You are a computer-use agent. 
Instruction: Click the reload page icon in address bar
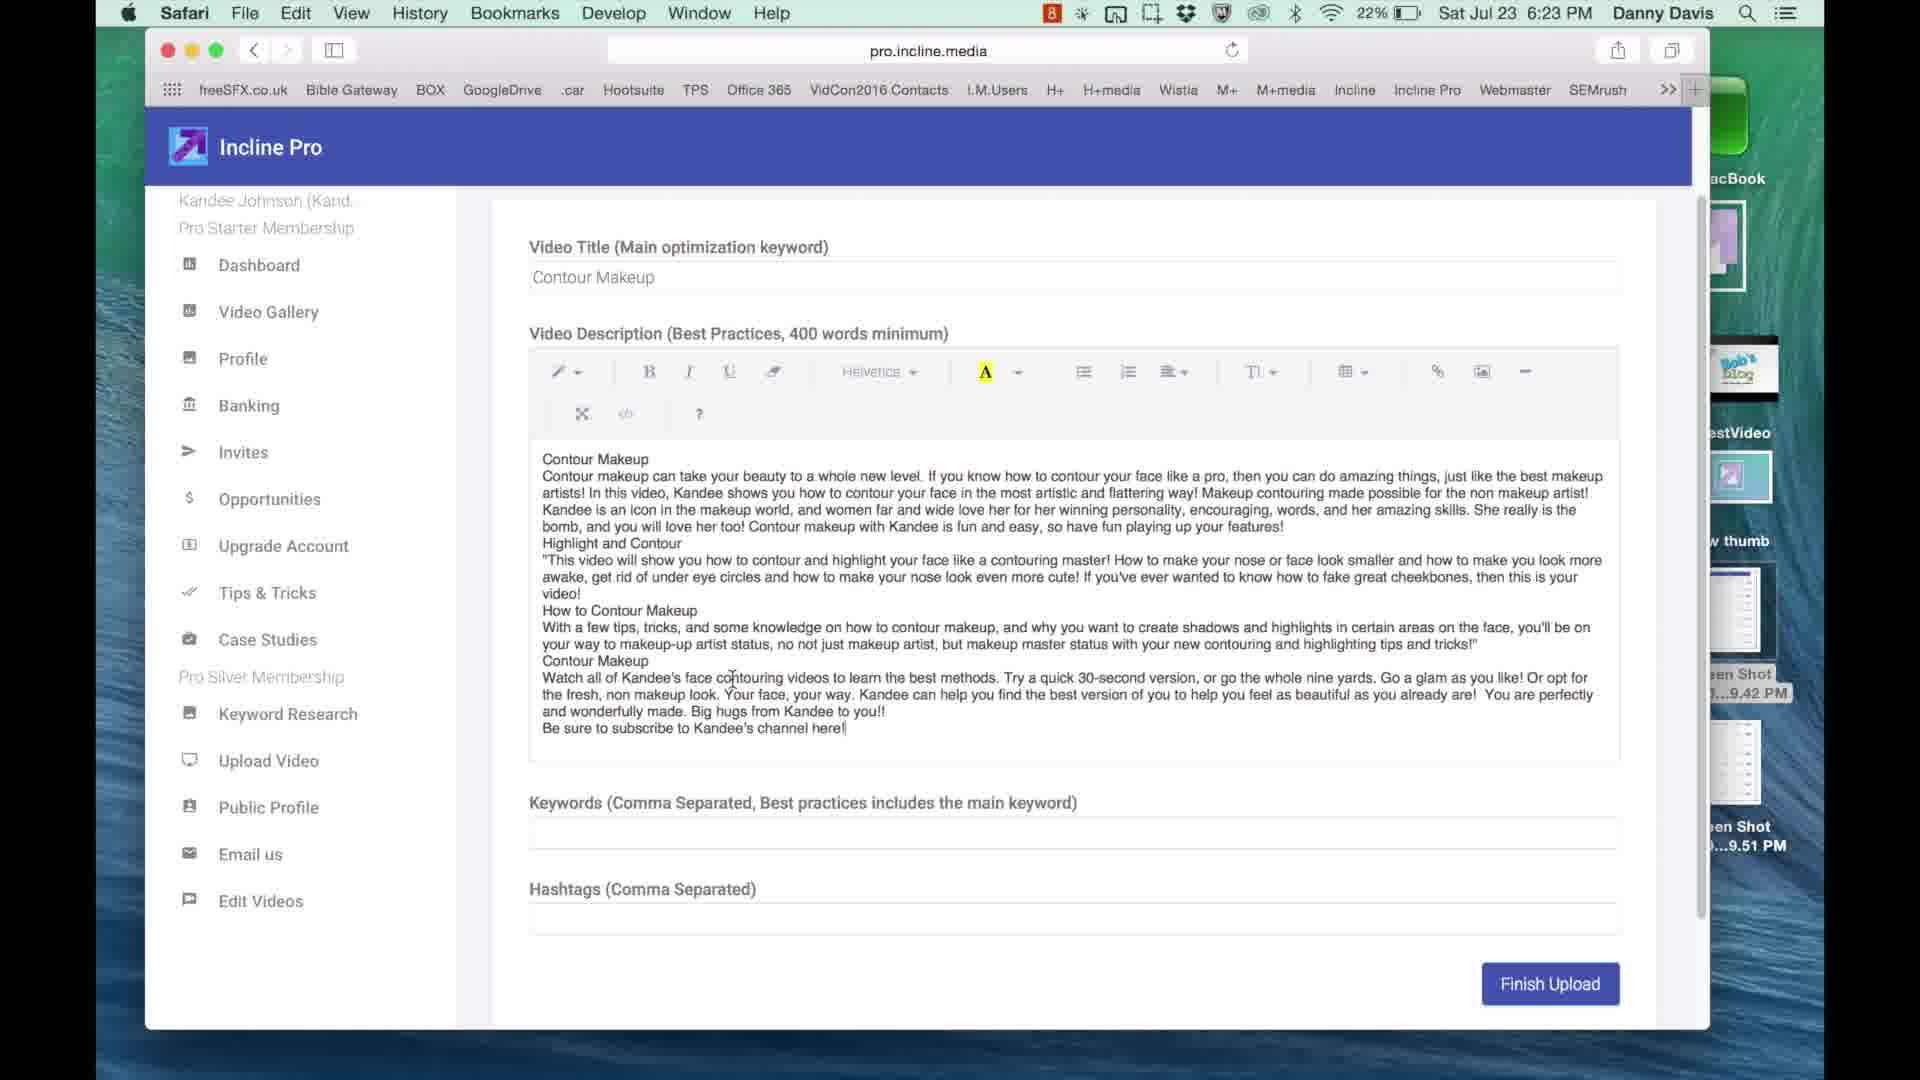click(1232, 50)
